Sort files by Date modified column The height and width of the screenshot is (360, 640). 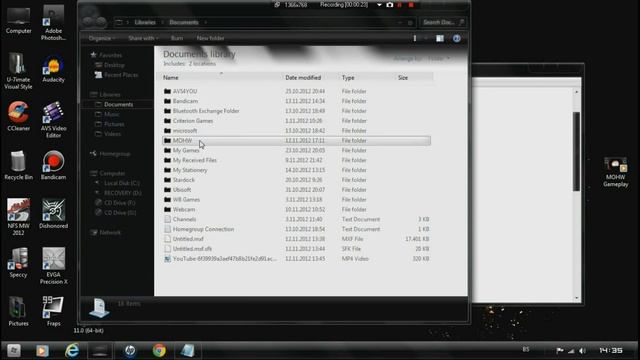(x=303, y=78)
